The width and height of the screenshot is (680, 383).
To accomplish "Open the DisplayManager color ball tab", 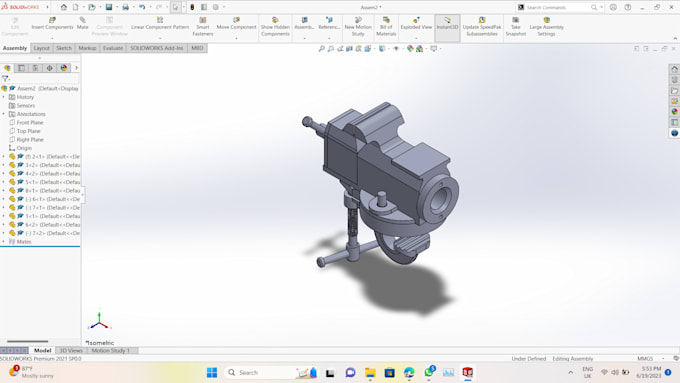I will [x=64, y=68].
